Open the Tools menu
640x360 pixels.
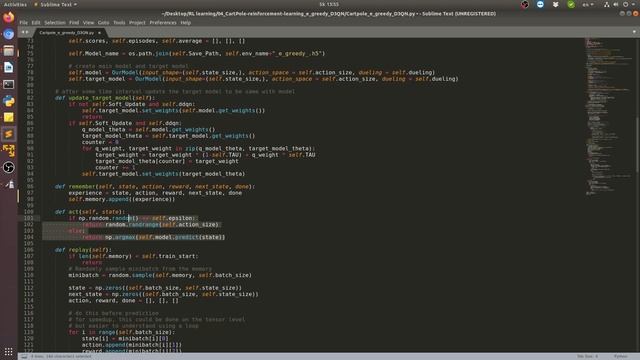(119, 23)
